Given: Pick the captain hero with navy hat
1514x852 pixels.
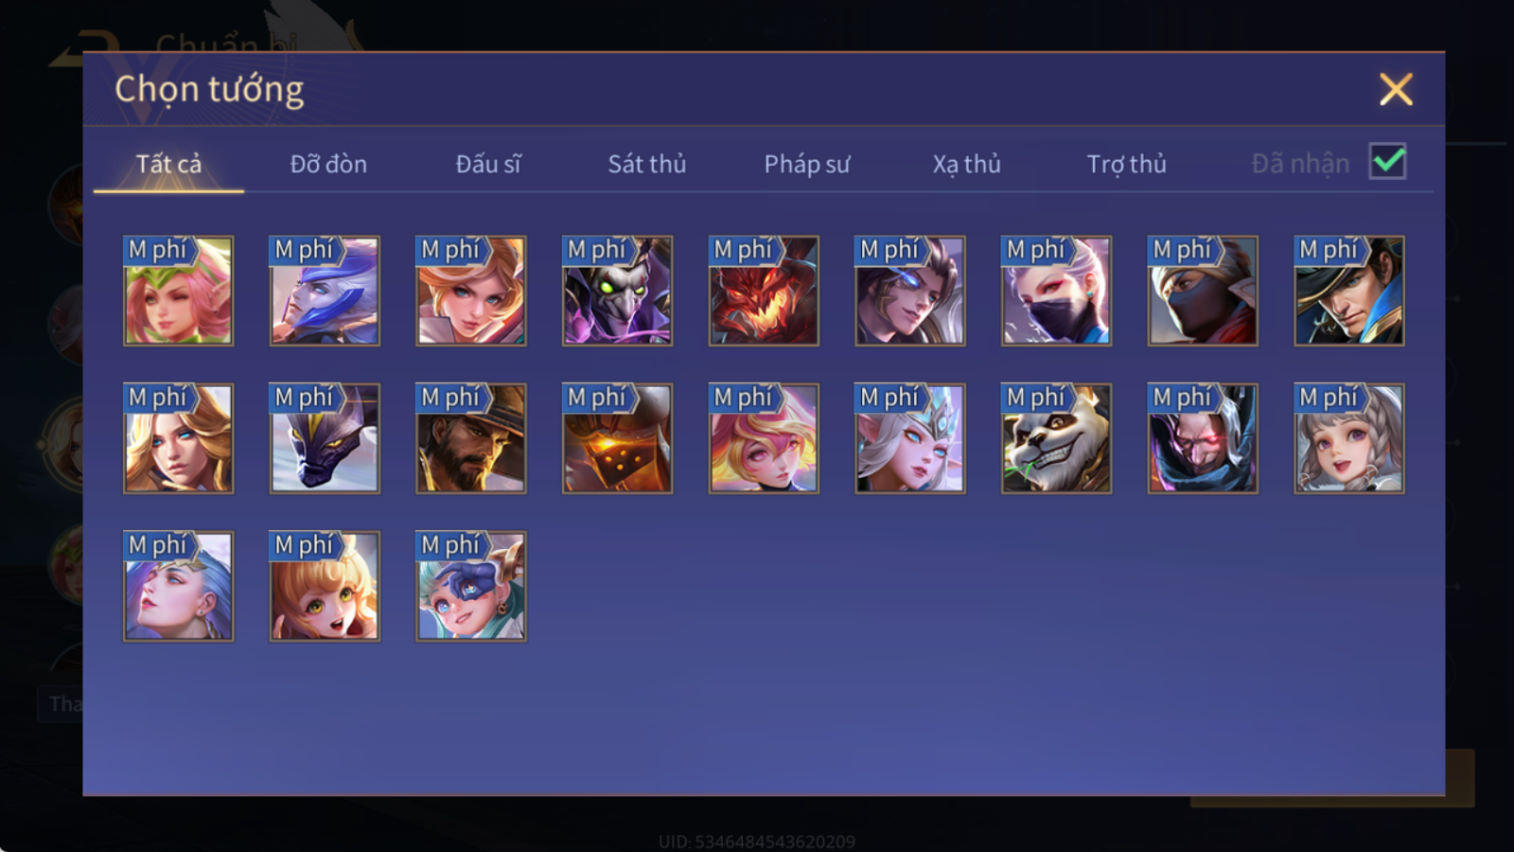Looking at the screenshot, I should click(1349, 291).
